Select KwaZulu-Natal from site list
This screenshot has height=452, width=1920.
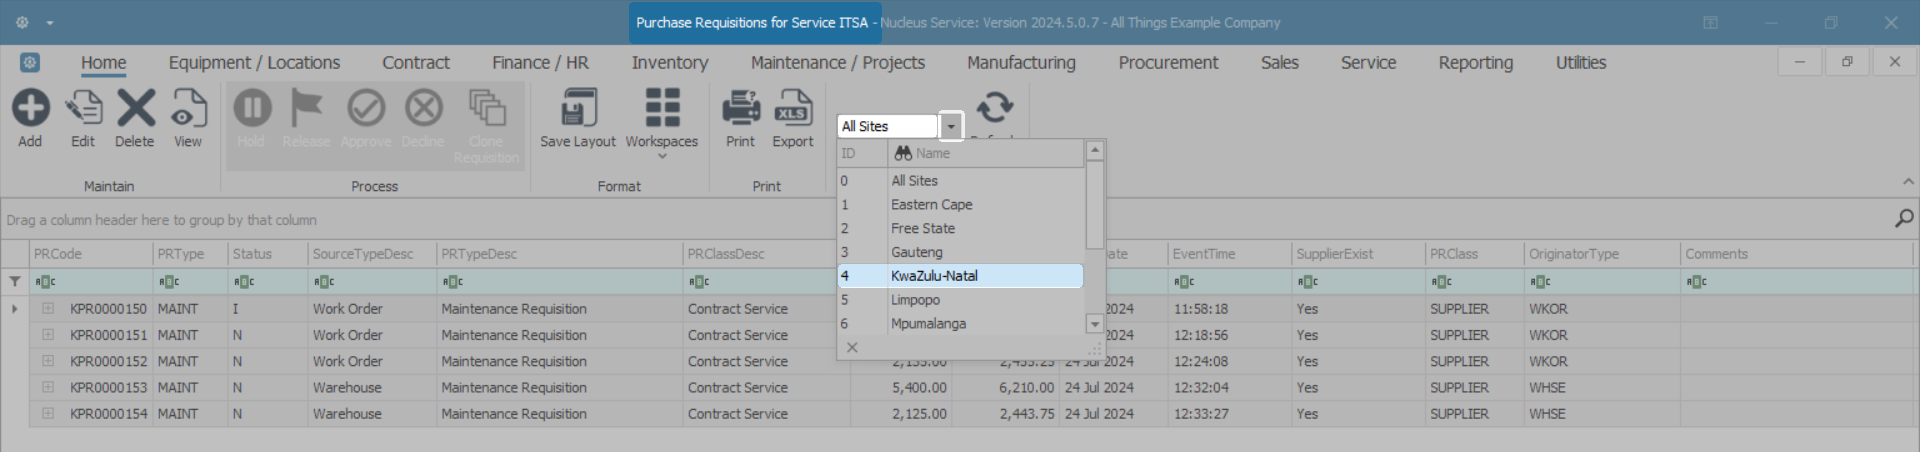[x=934, y=276]
